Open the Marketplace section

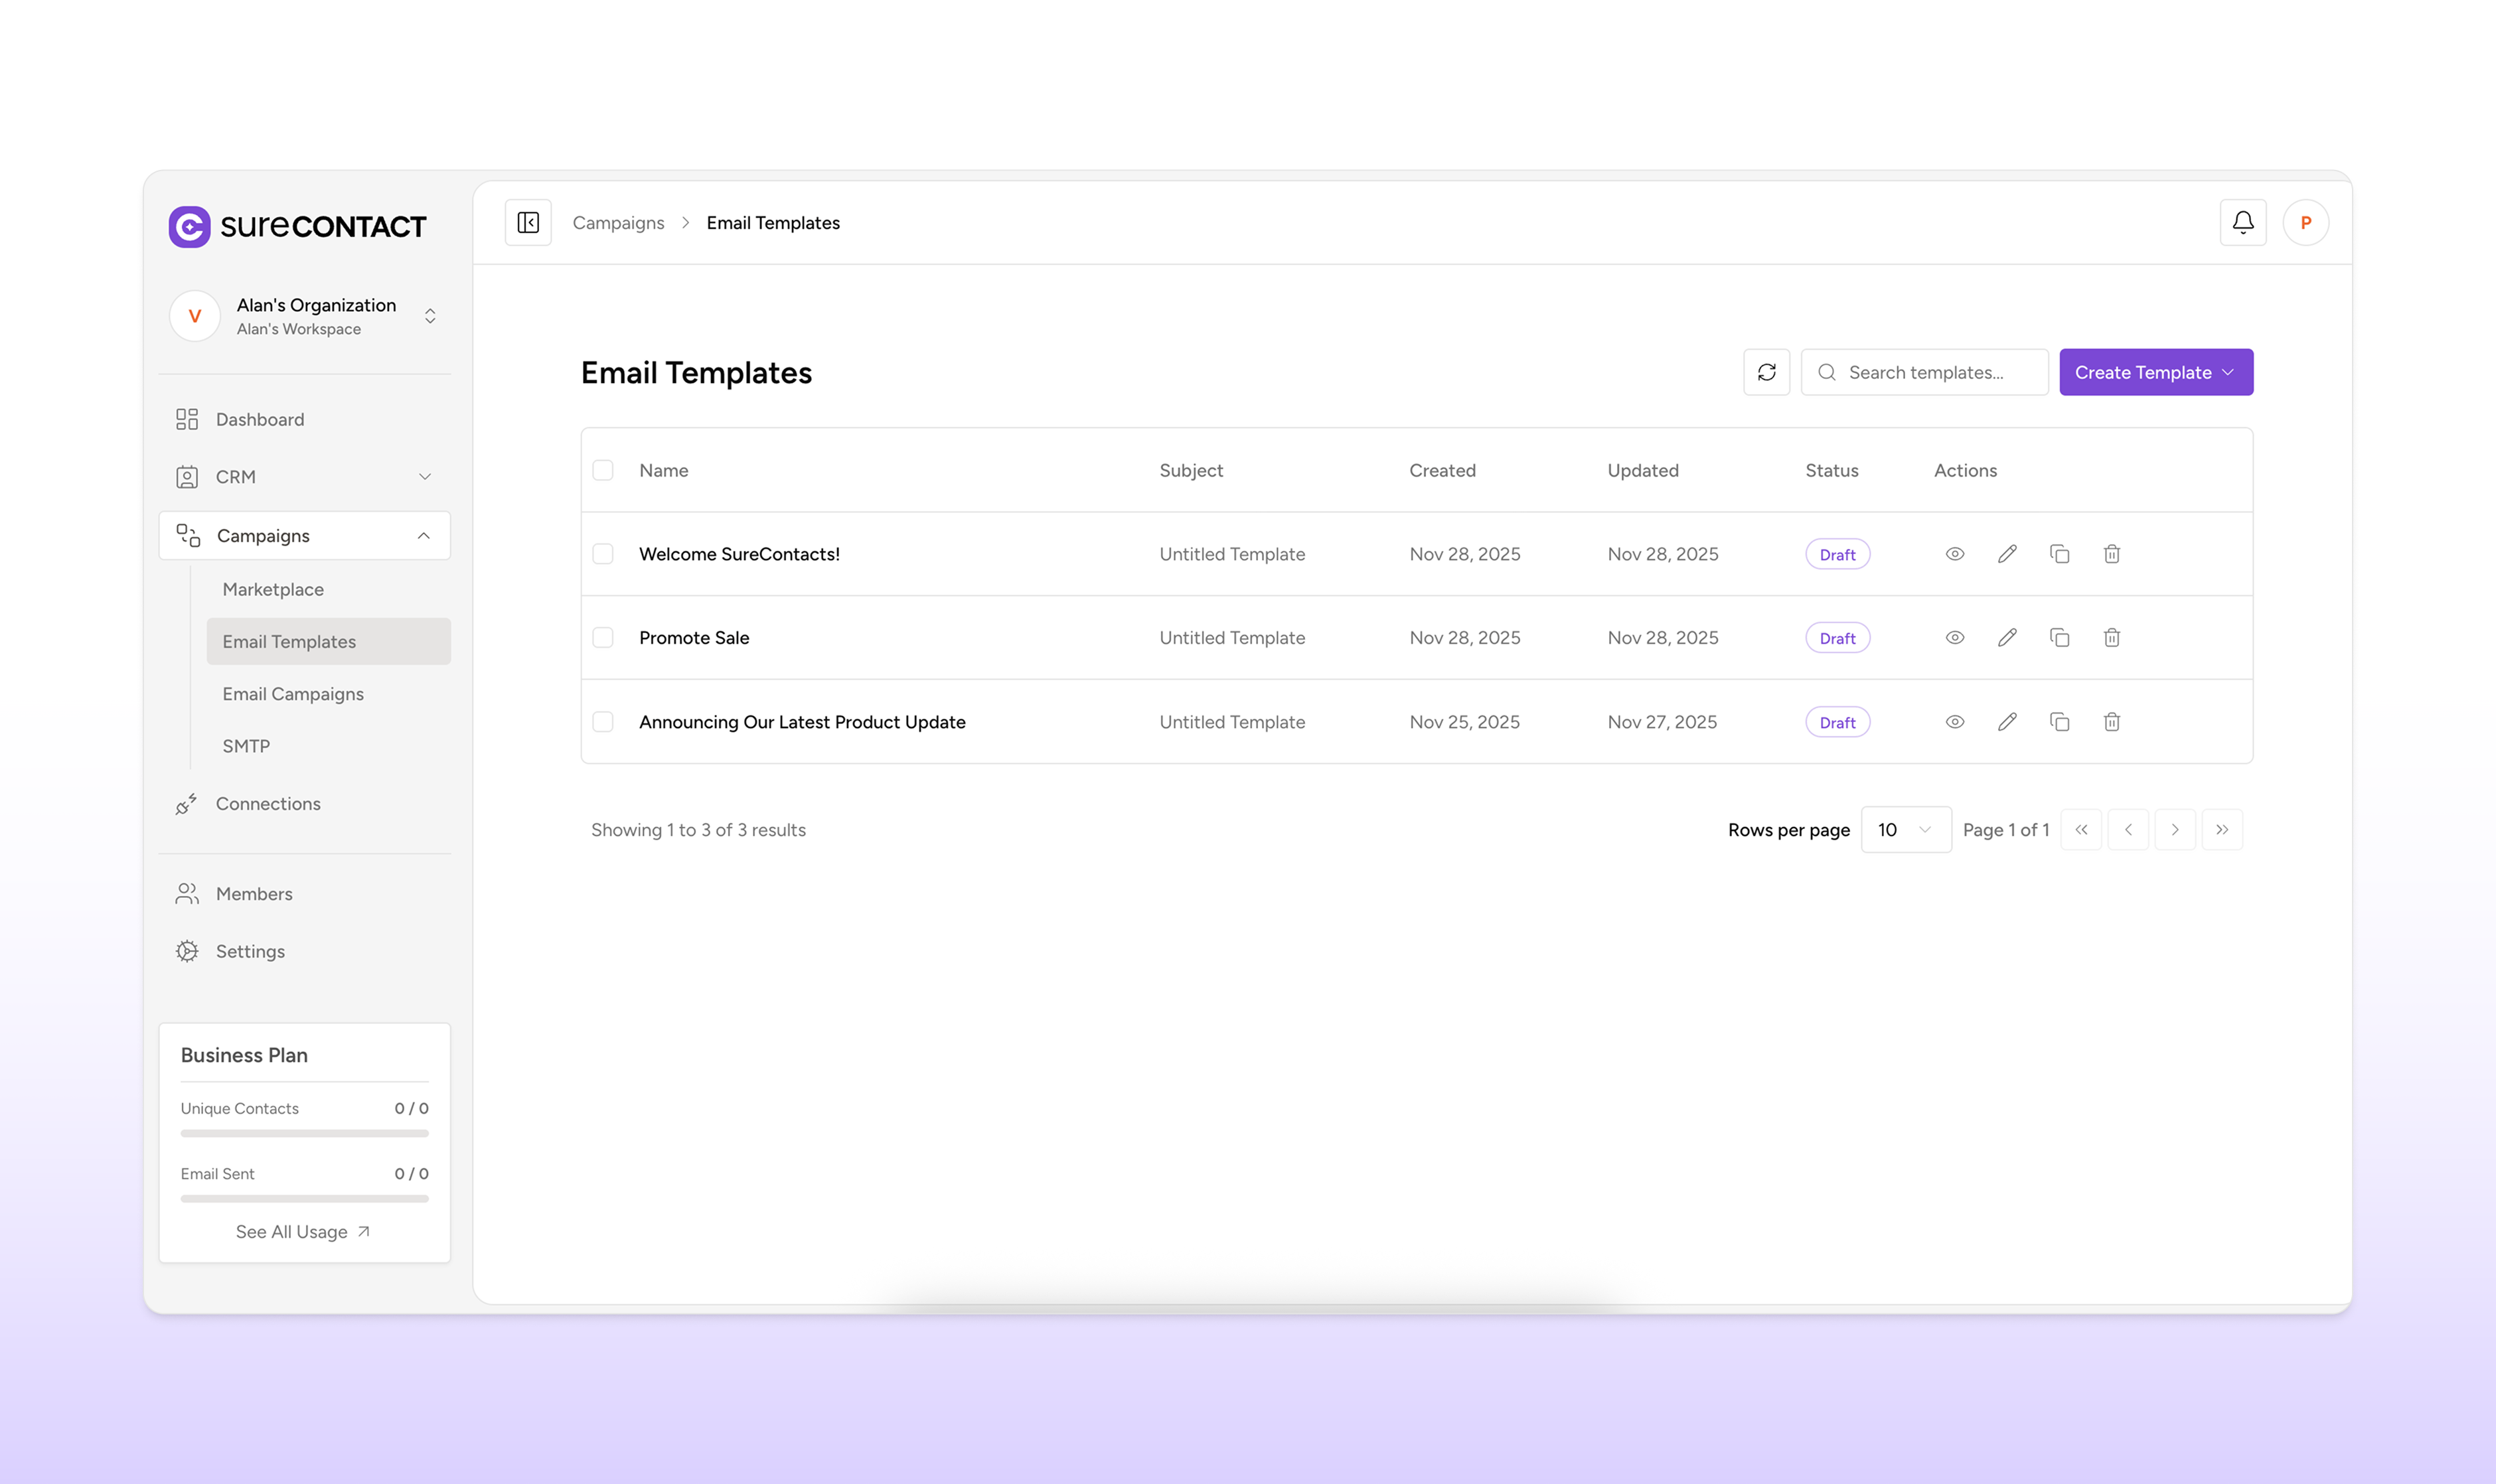273,589
